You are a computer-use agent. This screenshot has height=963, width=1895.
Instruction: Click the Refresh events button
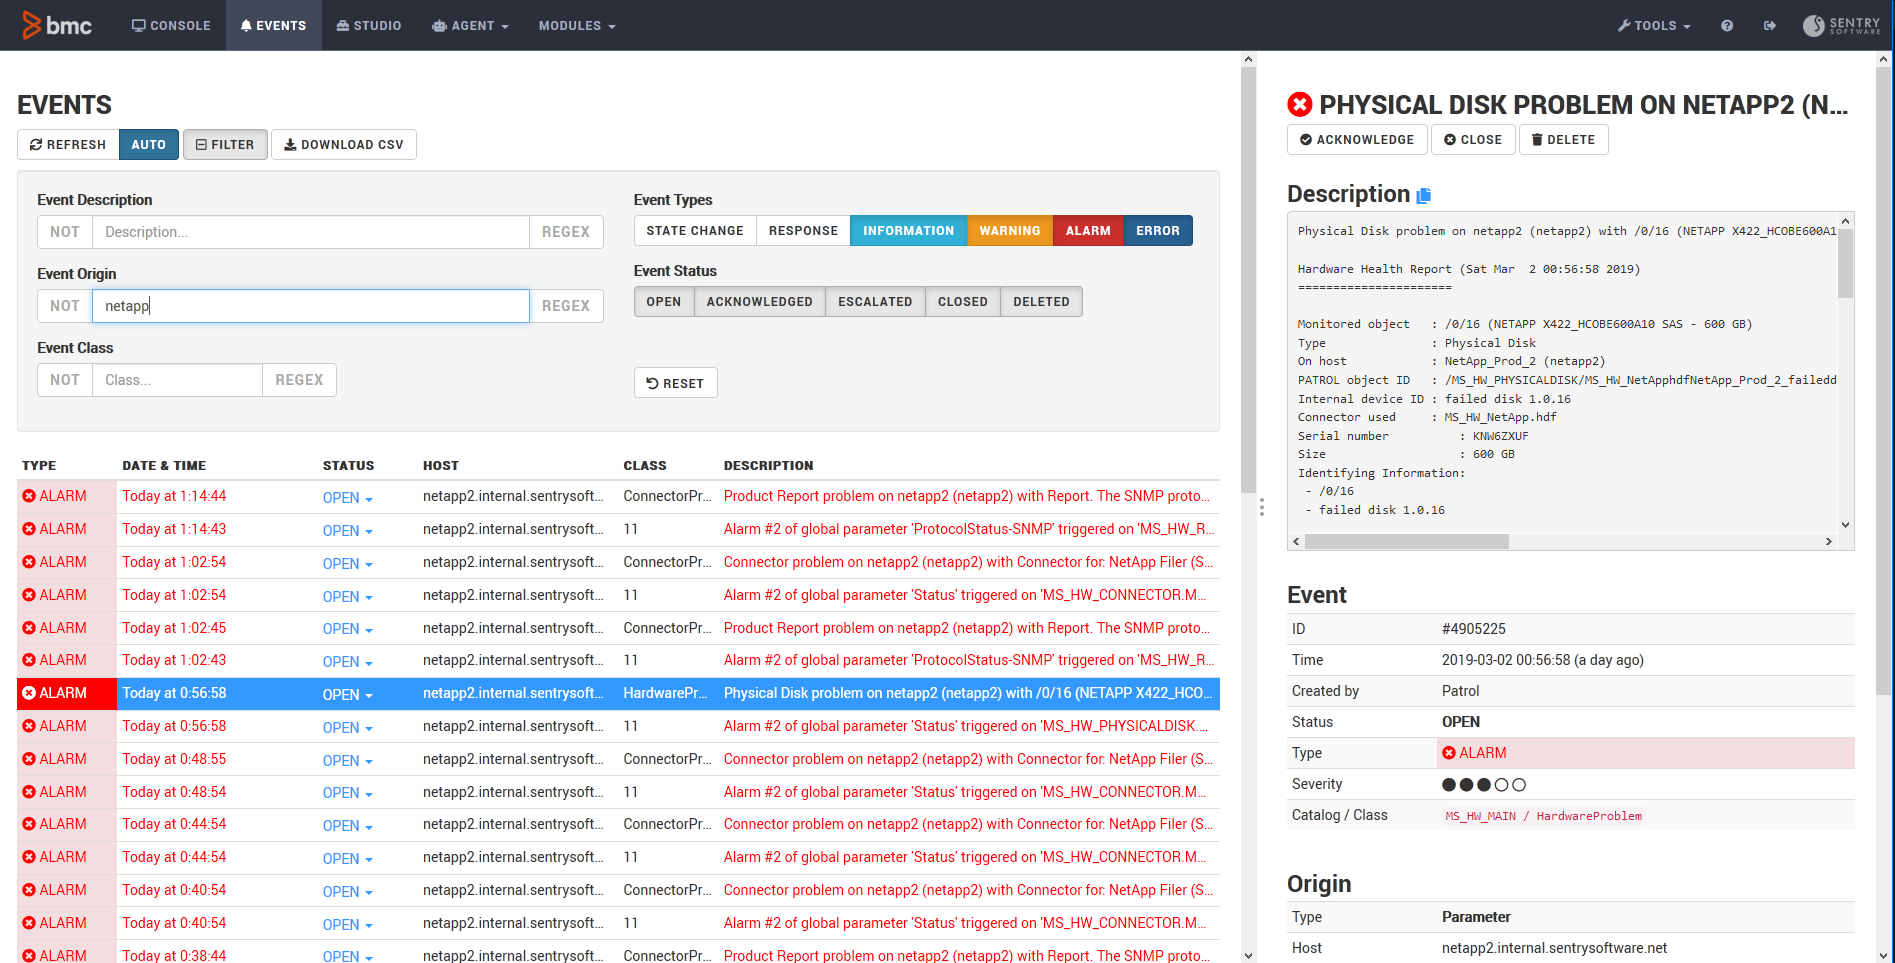coord(68,145)
